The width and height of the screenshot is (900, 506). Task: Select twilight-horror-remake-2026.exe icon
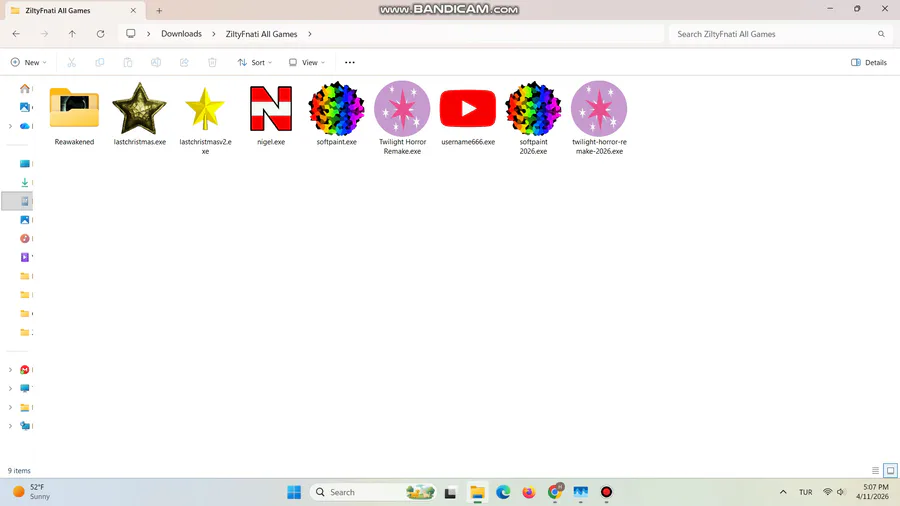tap(599, 108)
